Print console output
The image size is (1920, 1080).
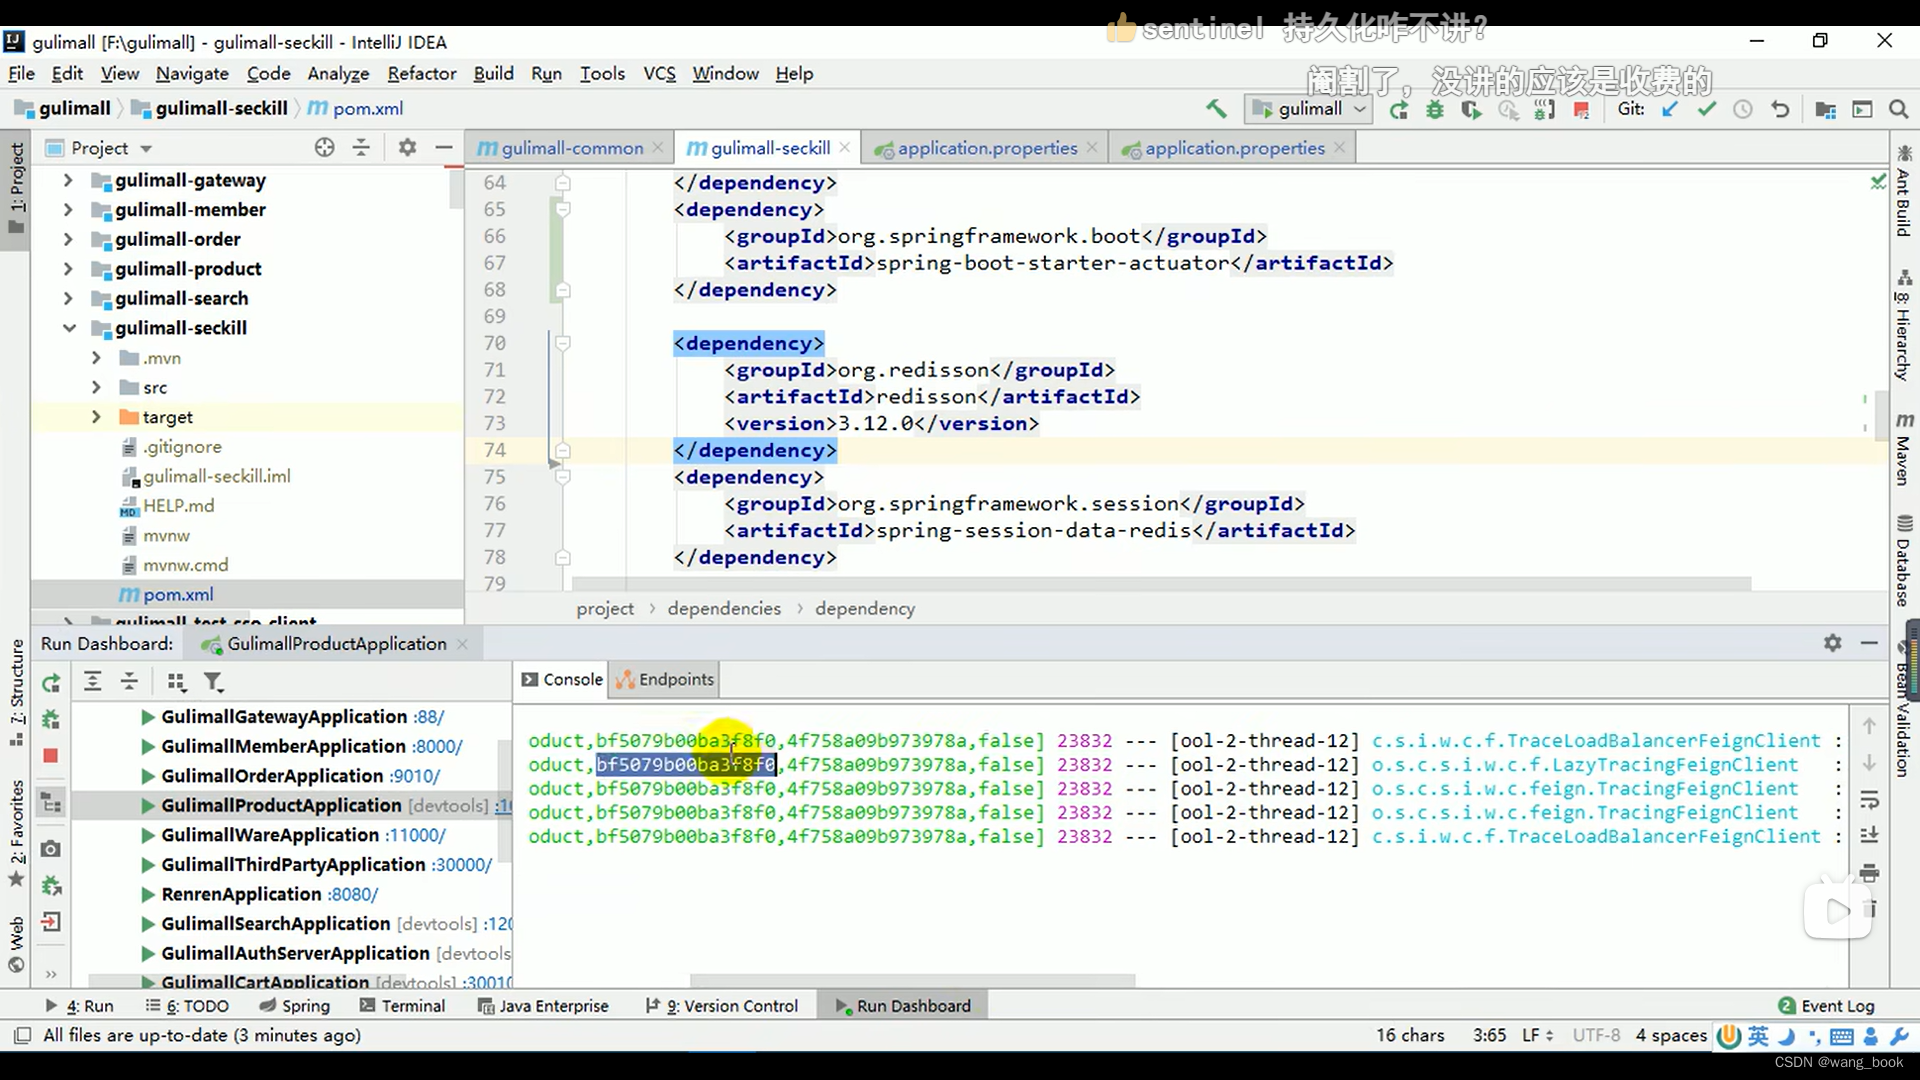click(x=1869, y=873)
